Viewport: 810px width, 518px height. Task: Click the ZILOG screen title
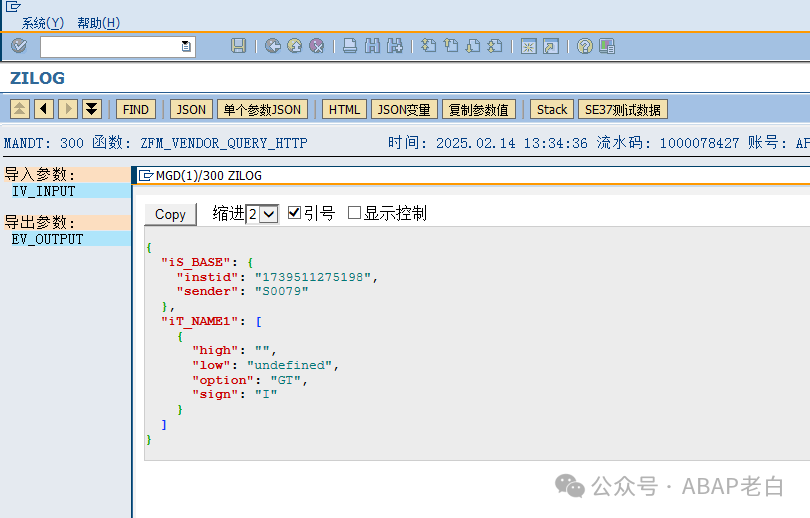click(37, 78)
